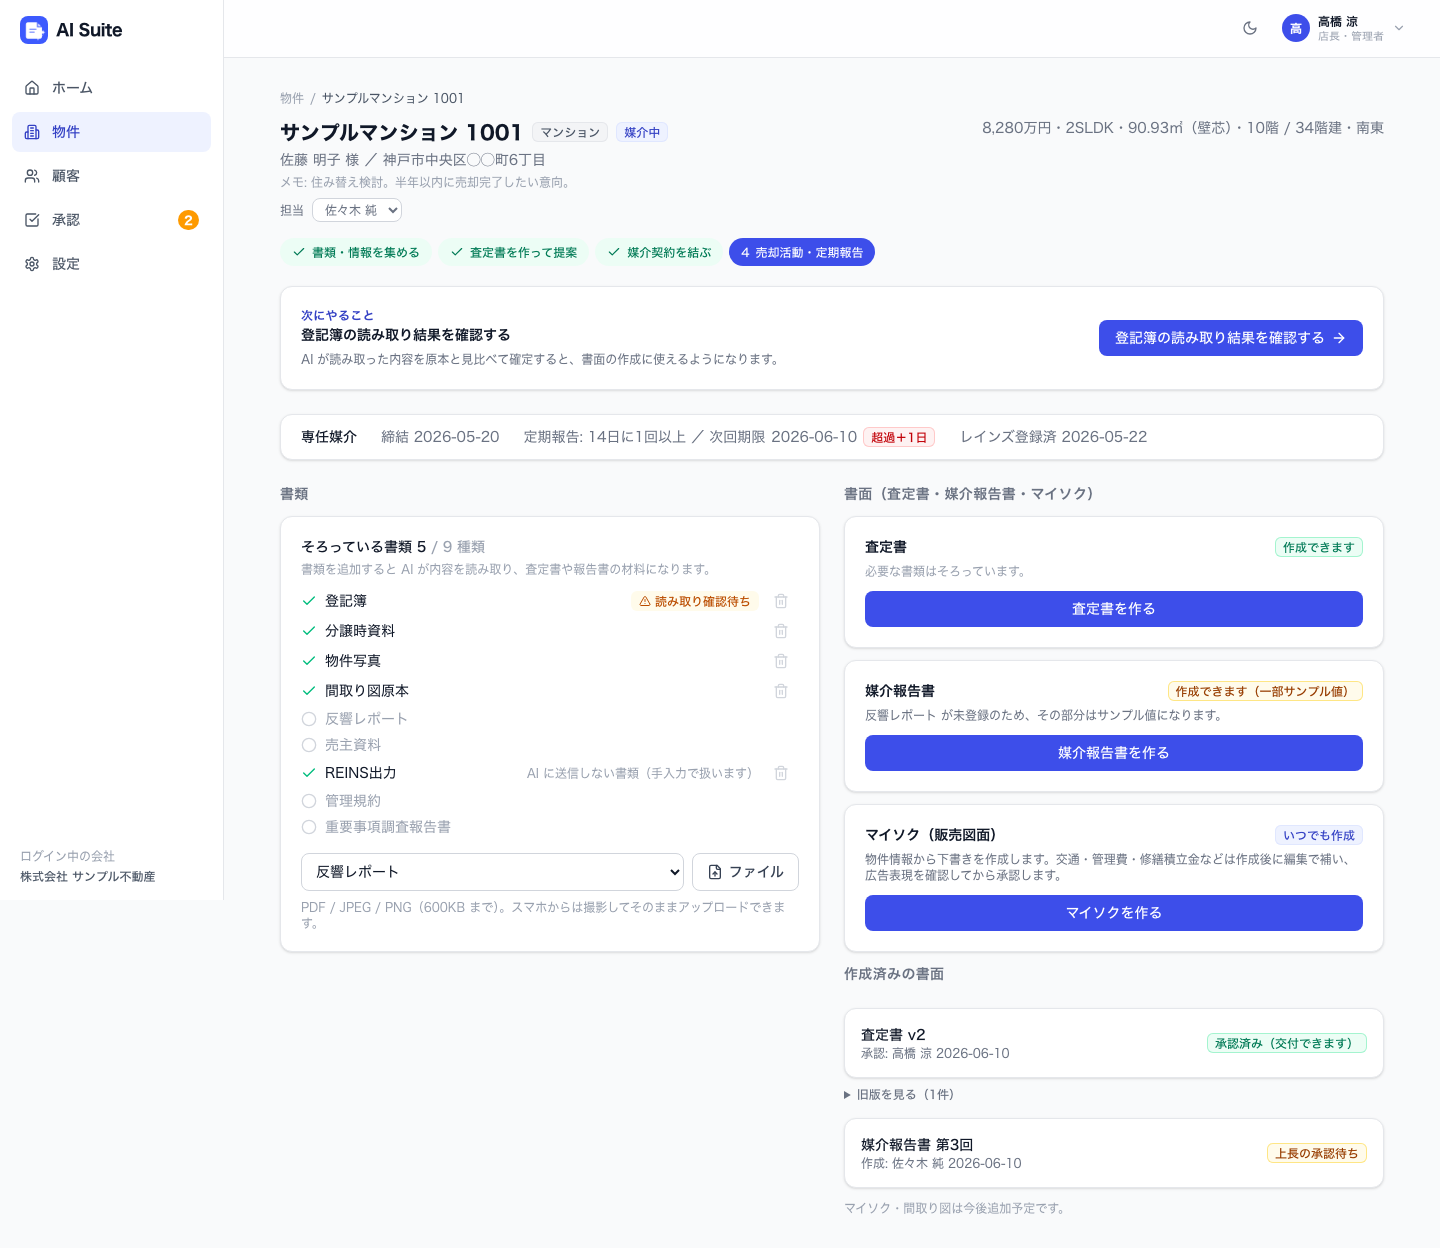Screen dimensions: 1440x1248
Task: Click the empty circle beside 売主資料
Action: pyautogui.click(x=309, y=745)
